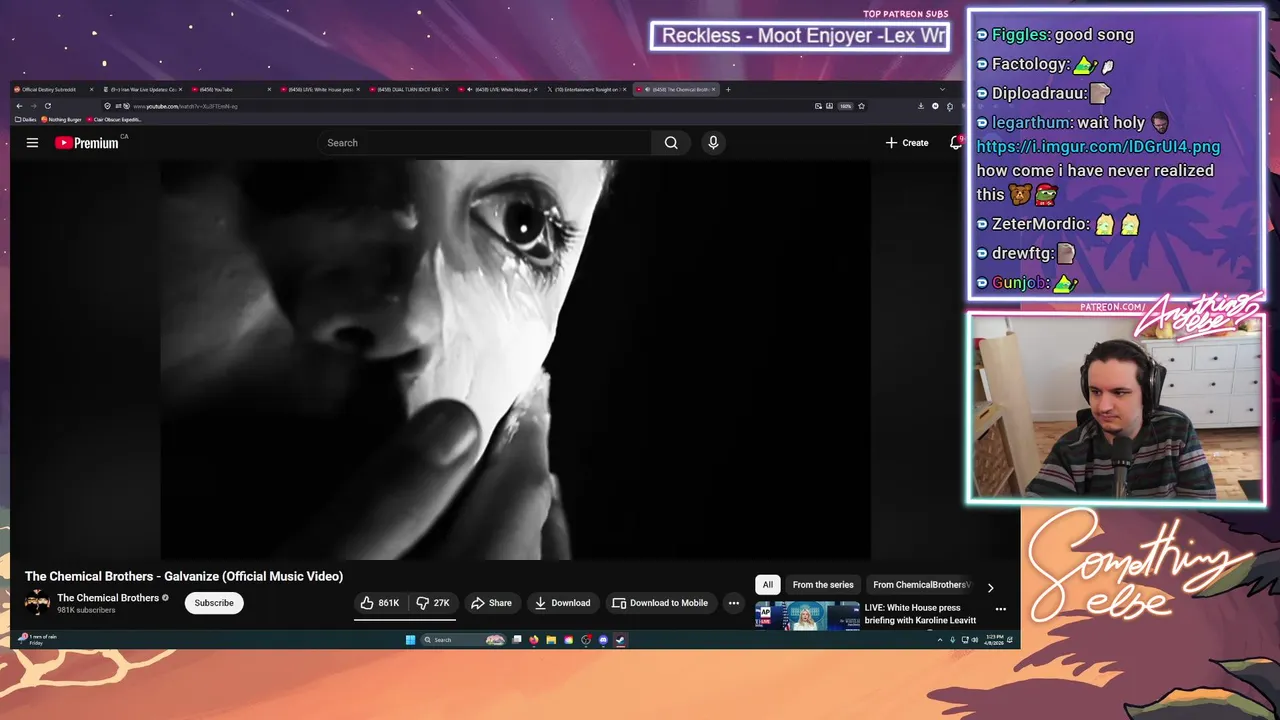Click the 100% zoom indicator in address bar

click(x=845, y=106)
